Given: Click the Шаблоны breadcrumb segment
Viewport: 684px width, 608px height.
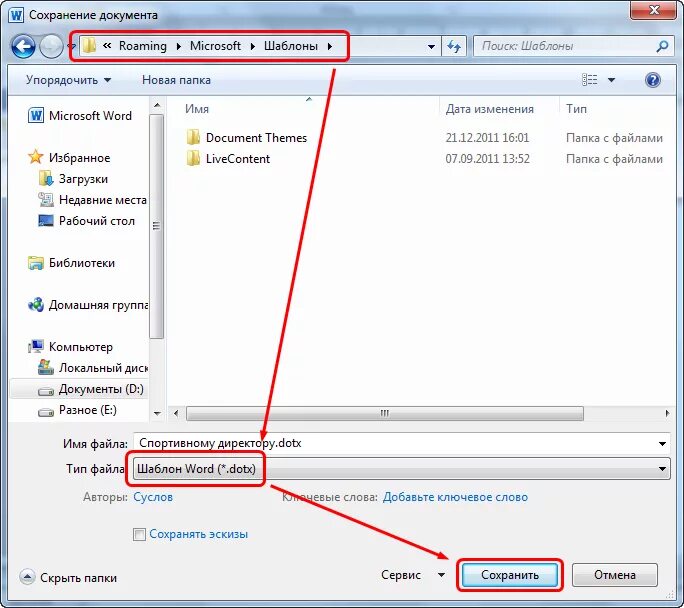Looking at the screenshot, I should click(x=291, y=46).
